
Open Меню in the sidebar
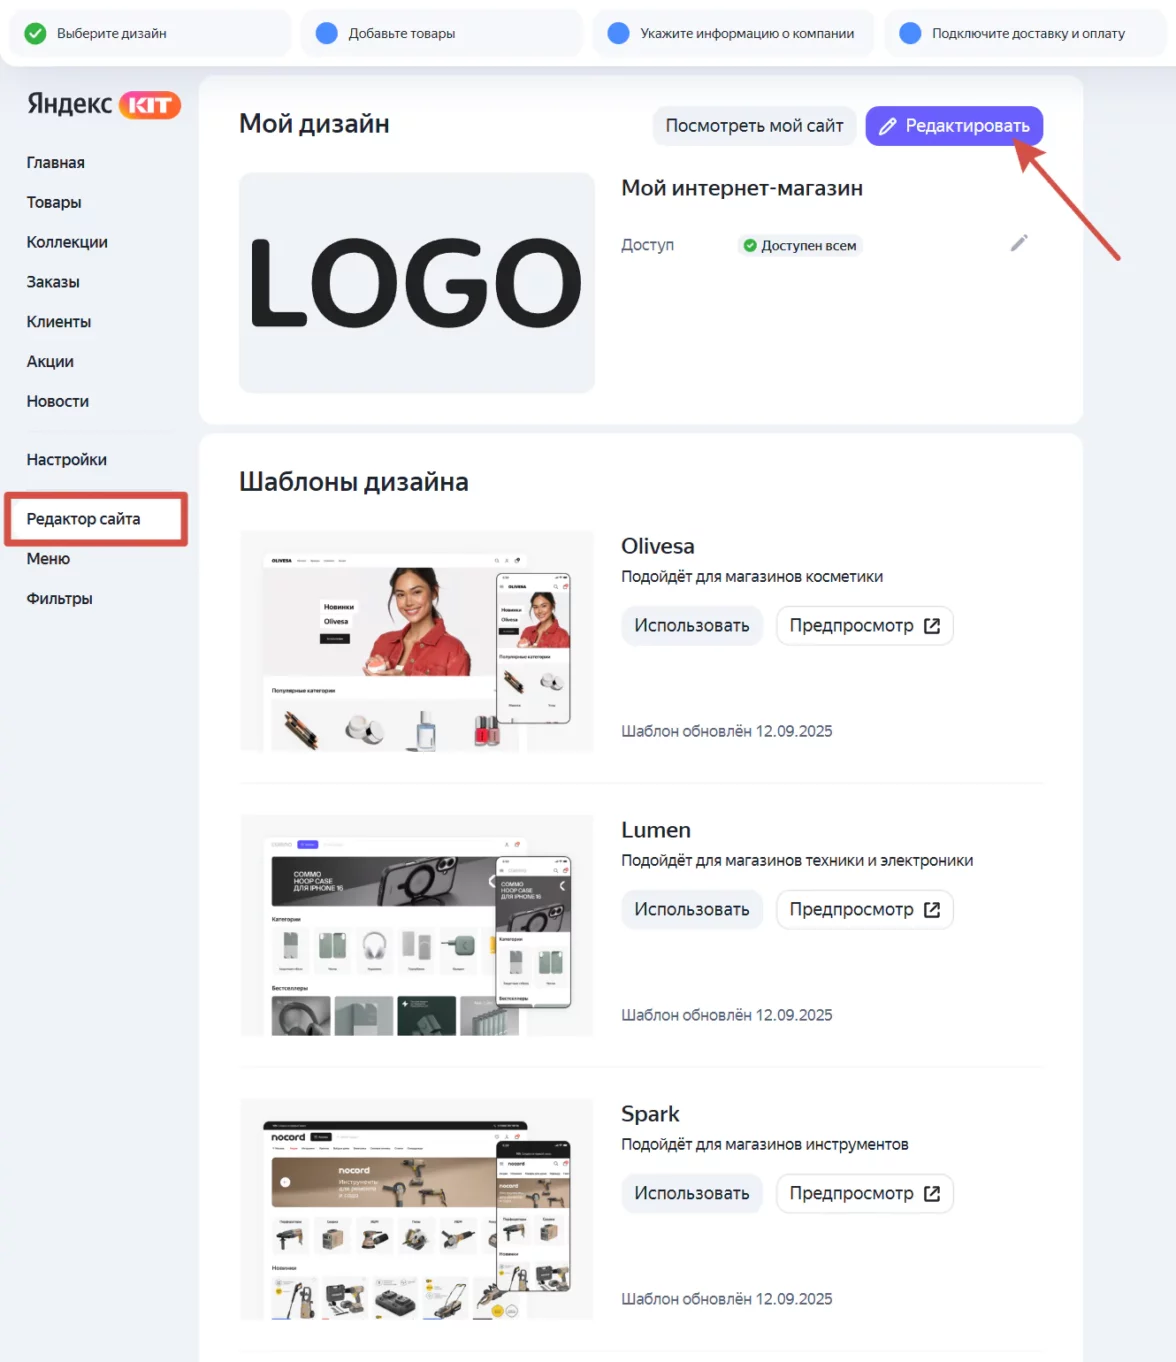pos(48,559)
